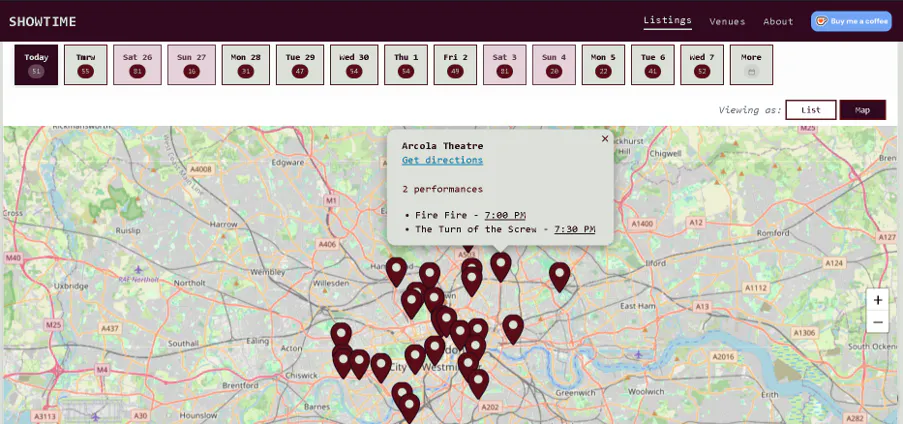This screenshot has height=424, width=903.
Task: Open Get directions for Arcola Theatre
Action: click(442, 160)
